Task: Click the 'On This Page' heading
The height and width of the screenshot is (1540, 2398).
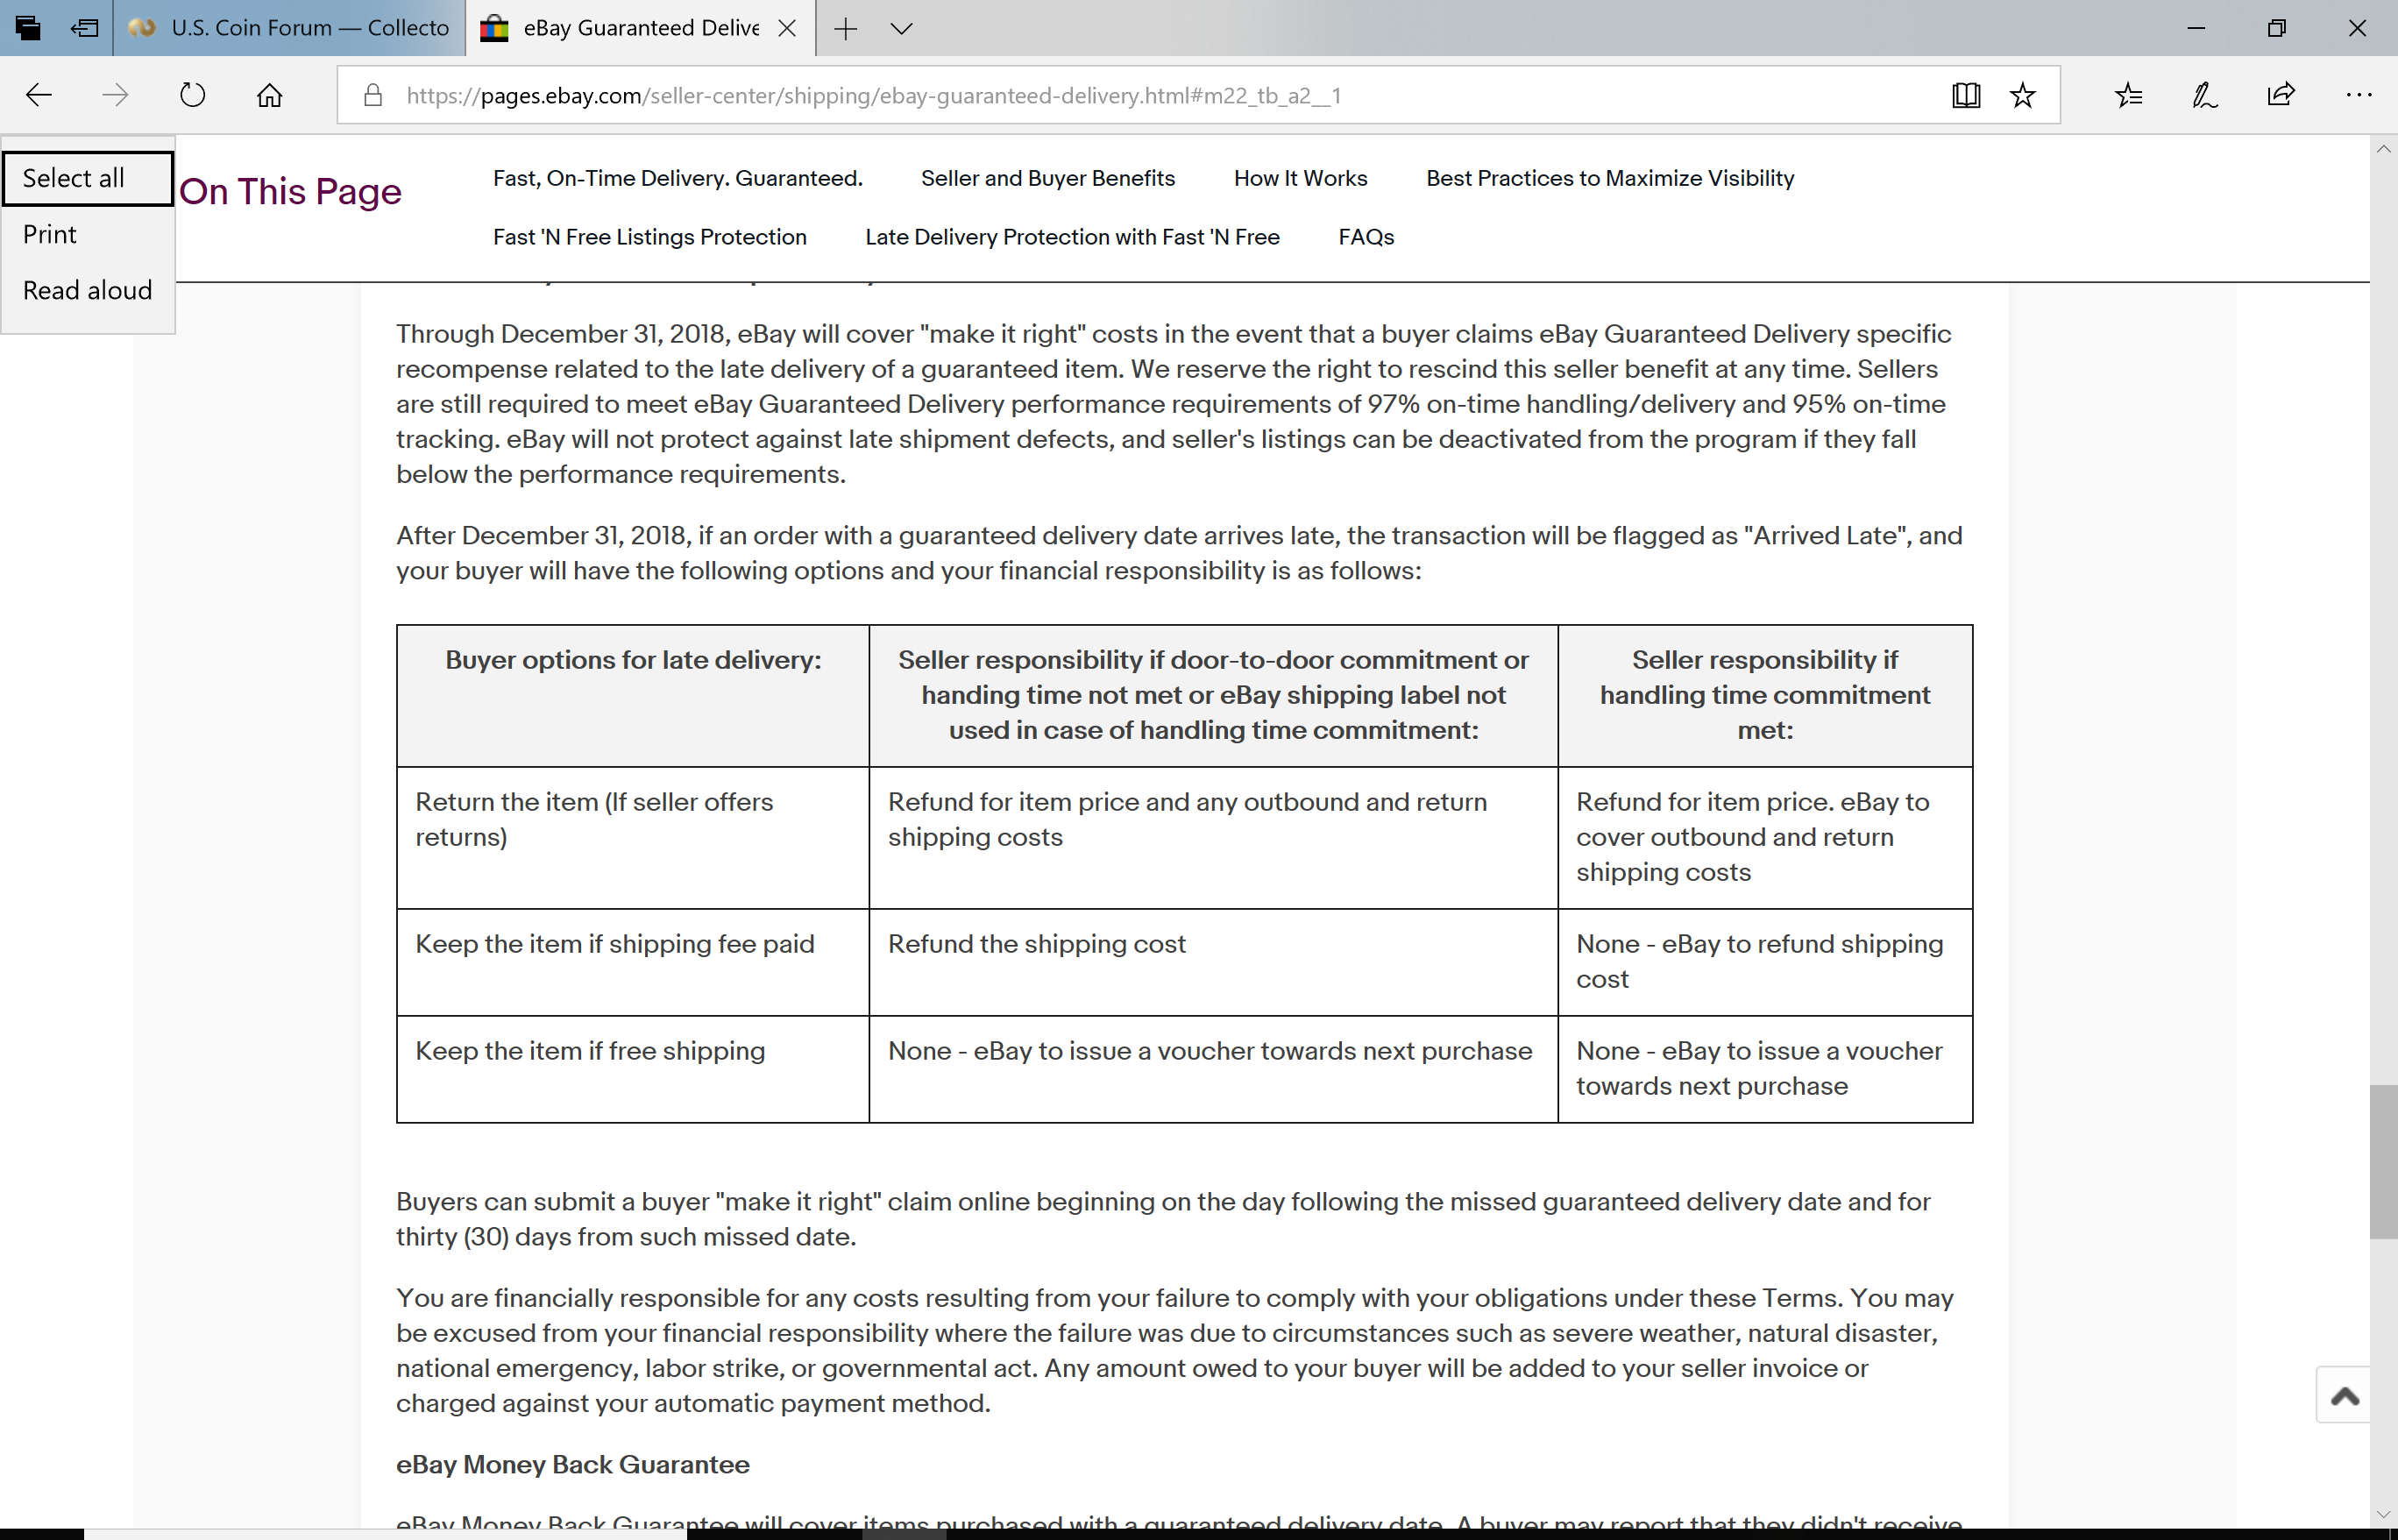Action: click(290, 191)
